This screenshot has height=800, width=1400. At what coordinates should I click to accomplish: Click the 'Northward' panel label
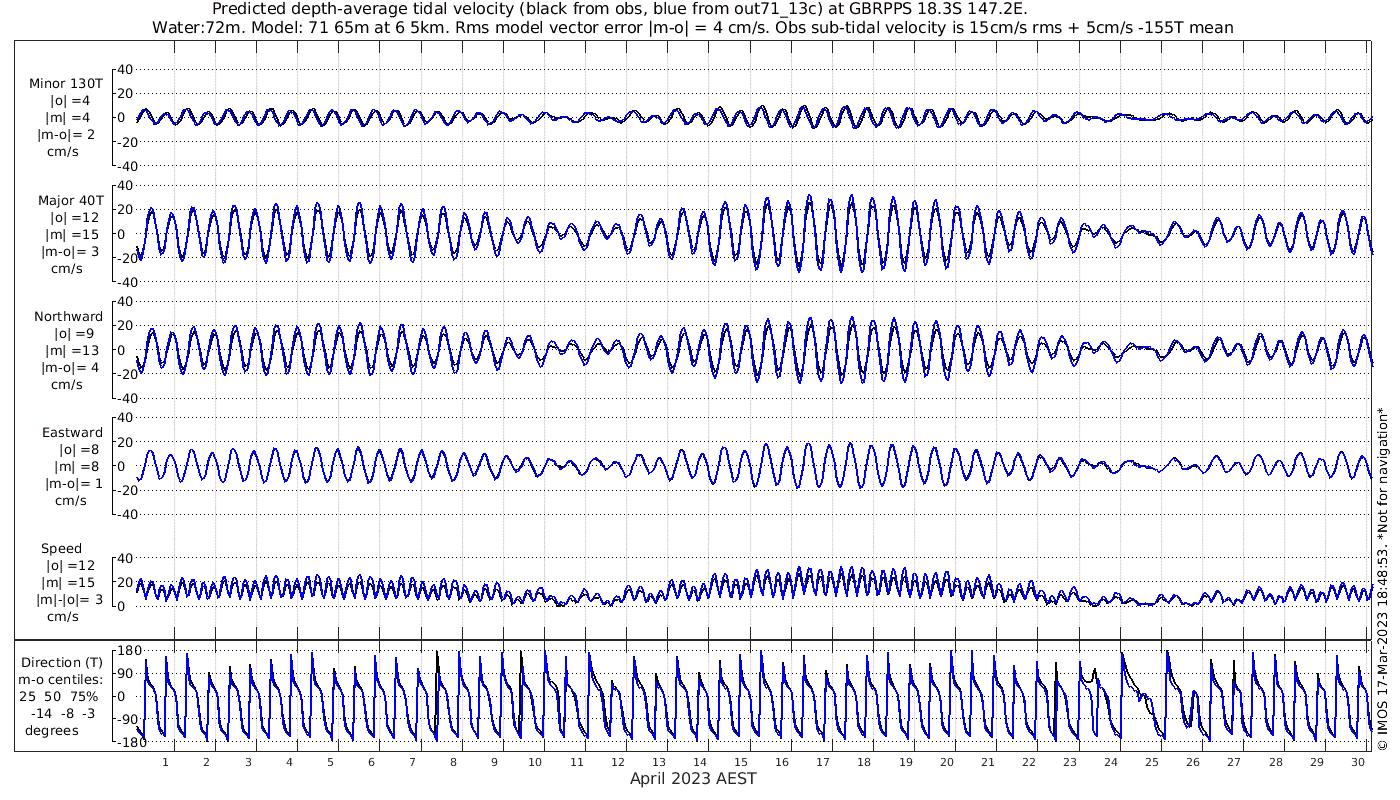pyautogui.click(x=68, y=316)
